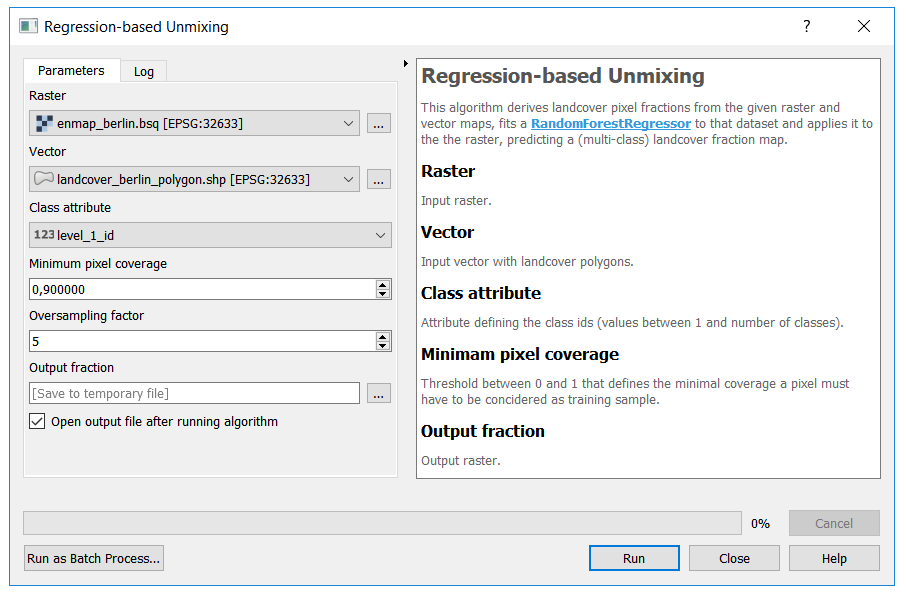Decrease Oversampling factor with down arrow
The width and height of the screenshot is (906, 599).
click(383, 345)
